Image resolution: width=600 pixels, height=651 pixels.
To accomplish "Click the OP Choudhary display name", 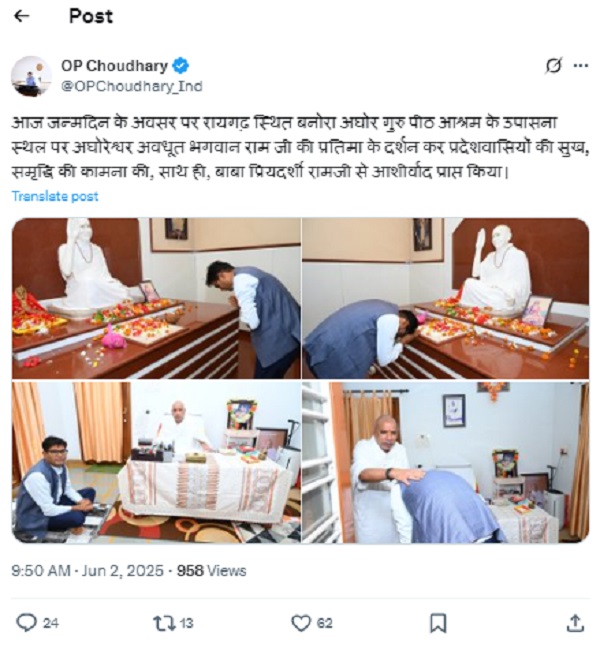I will tap(114, 66).
